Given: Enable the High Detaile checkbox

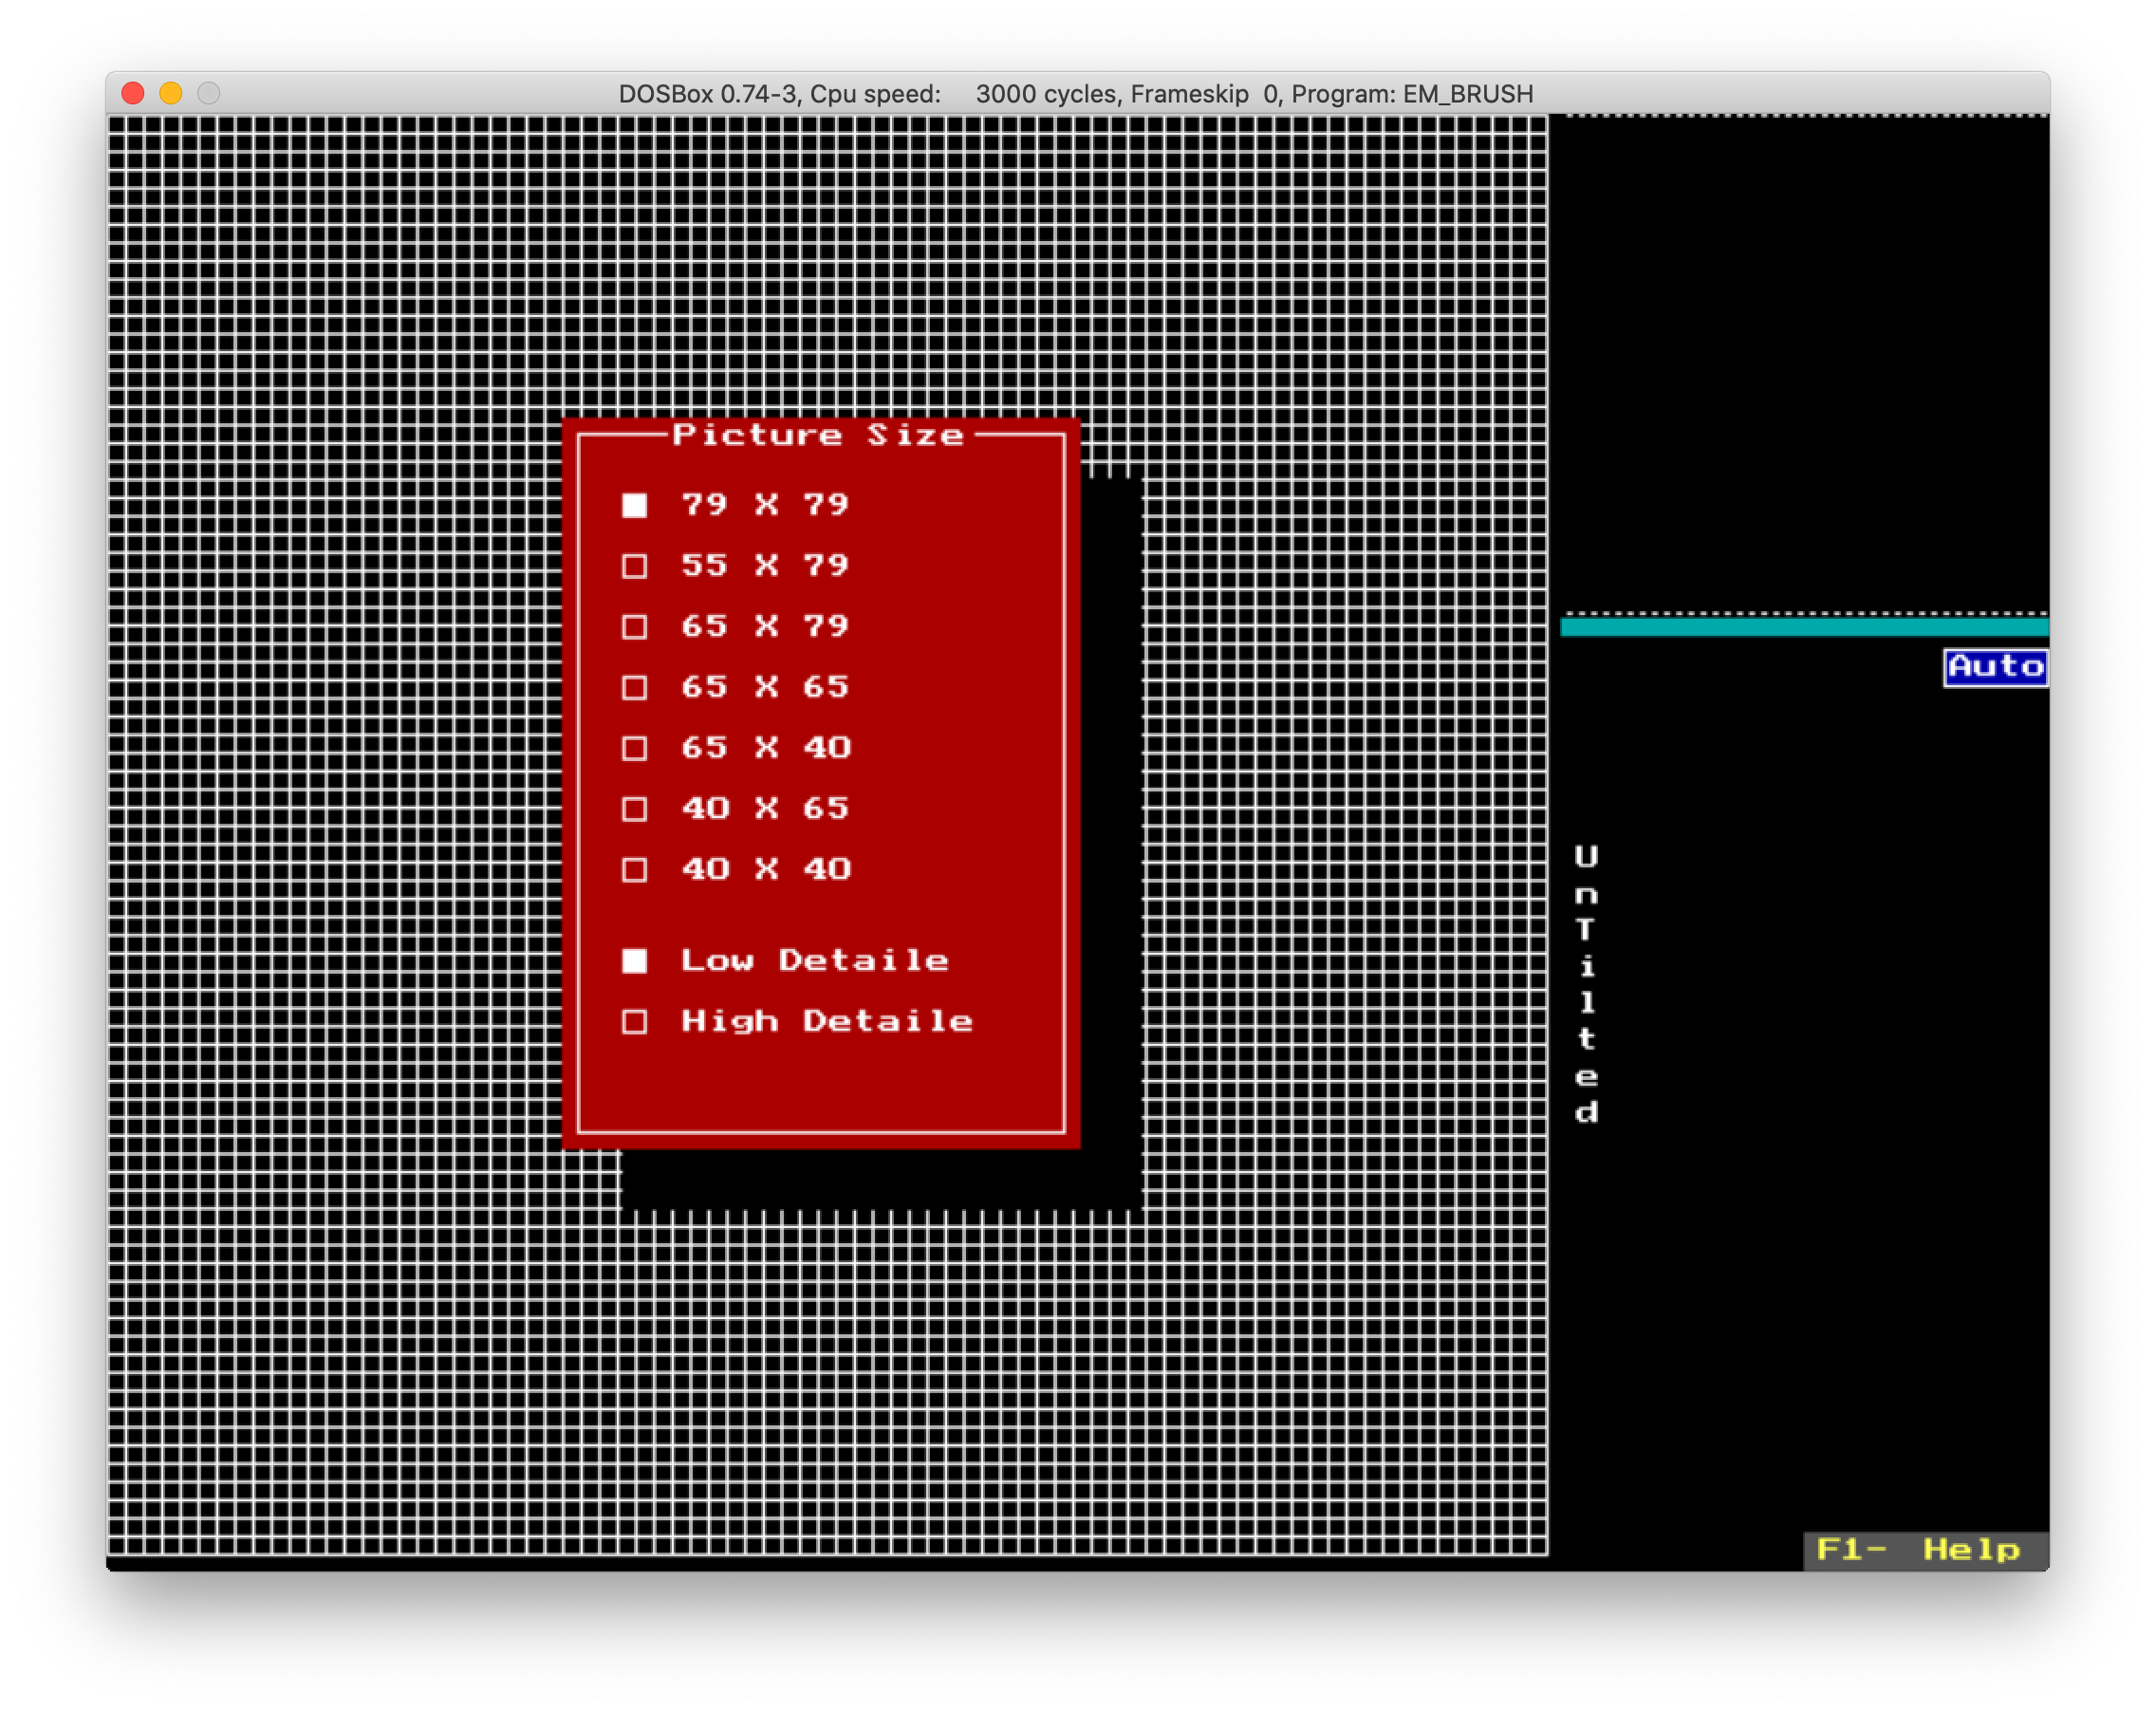Looking at the screenshot, I should (x=634, y=1022).
